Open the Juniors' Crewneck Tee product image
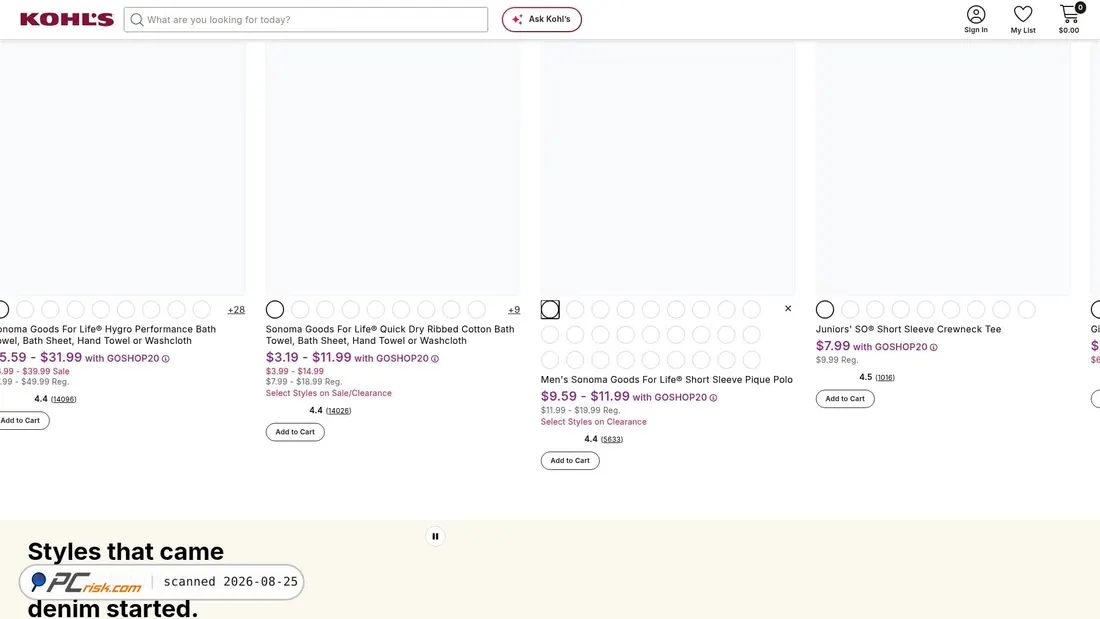This screenshot has width=1100, height=619. pos(943,167)
